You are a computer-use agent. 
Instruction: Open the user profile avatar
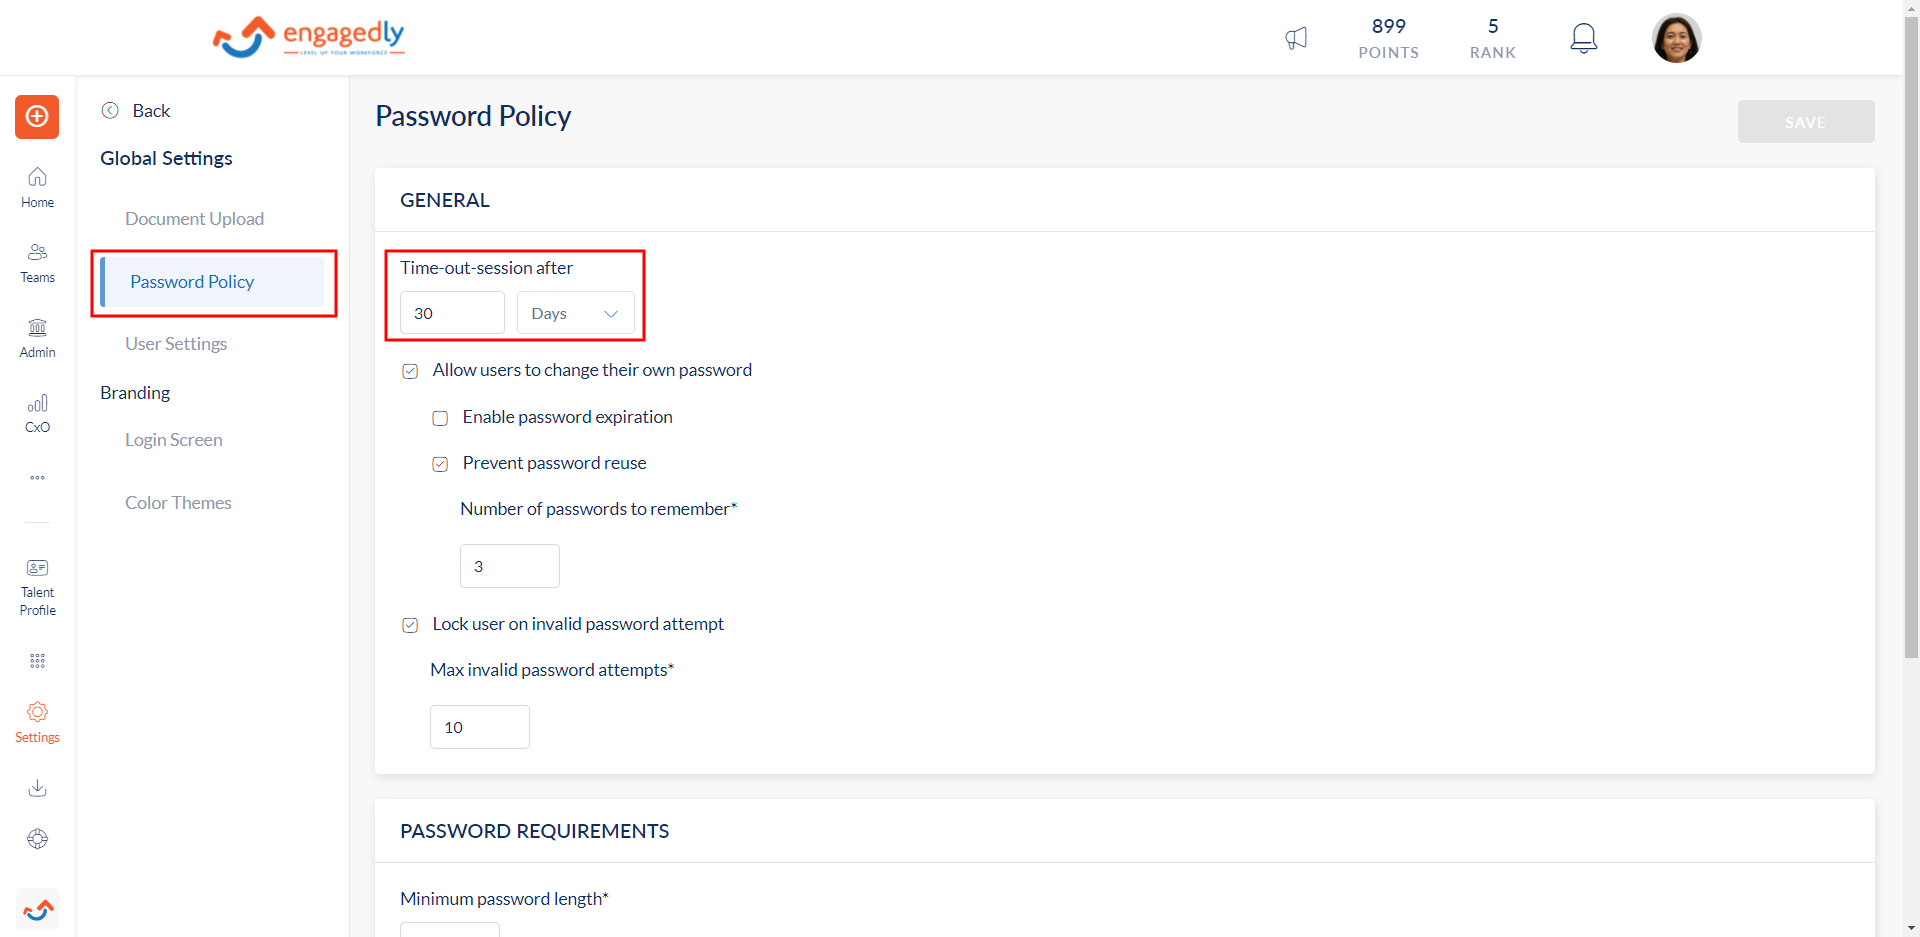point(1677,38)
